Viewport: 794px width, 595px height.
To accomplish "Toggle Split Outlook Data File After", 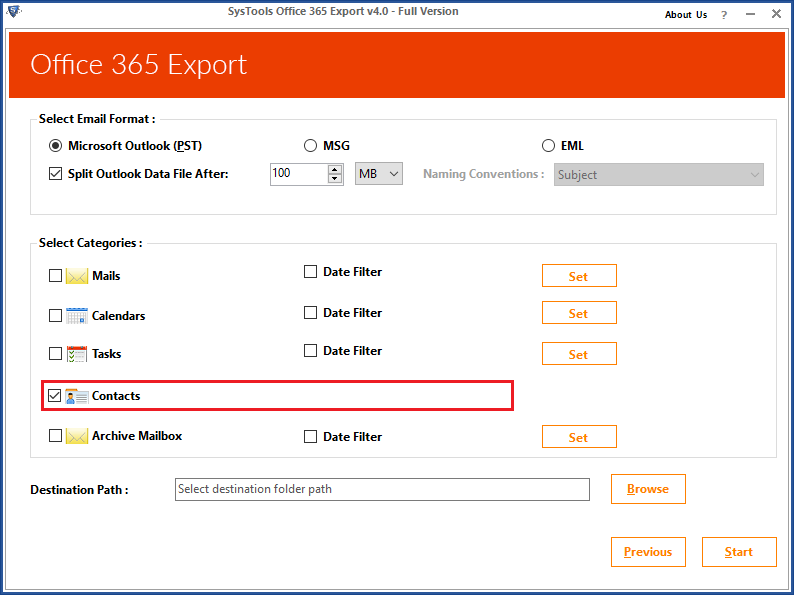I will (x=55, y=174).
